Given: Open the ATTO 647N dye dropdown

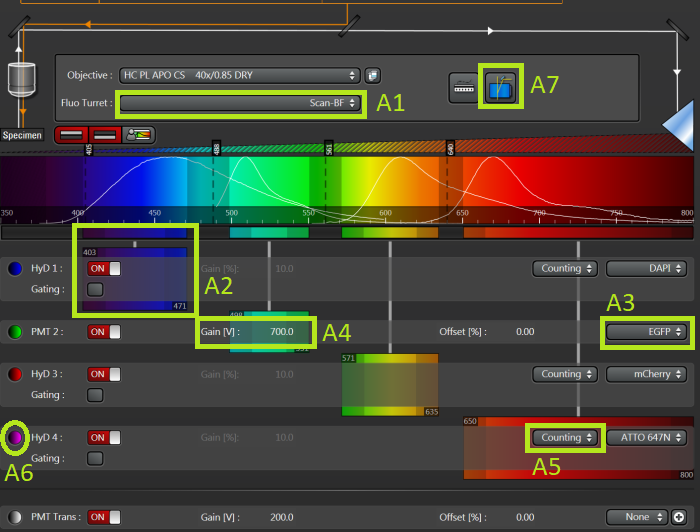Looking at the screenshot, I should point(646,438).
